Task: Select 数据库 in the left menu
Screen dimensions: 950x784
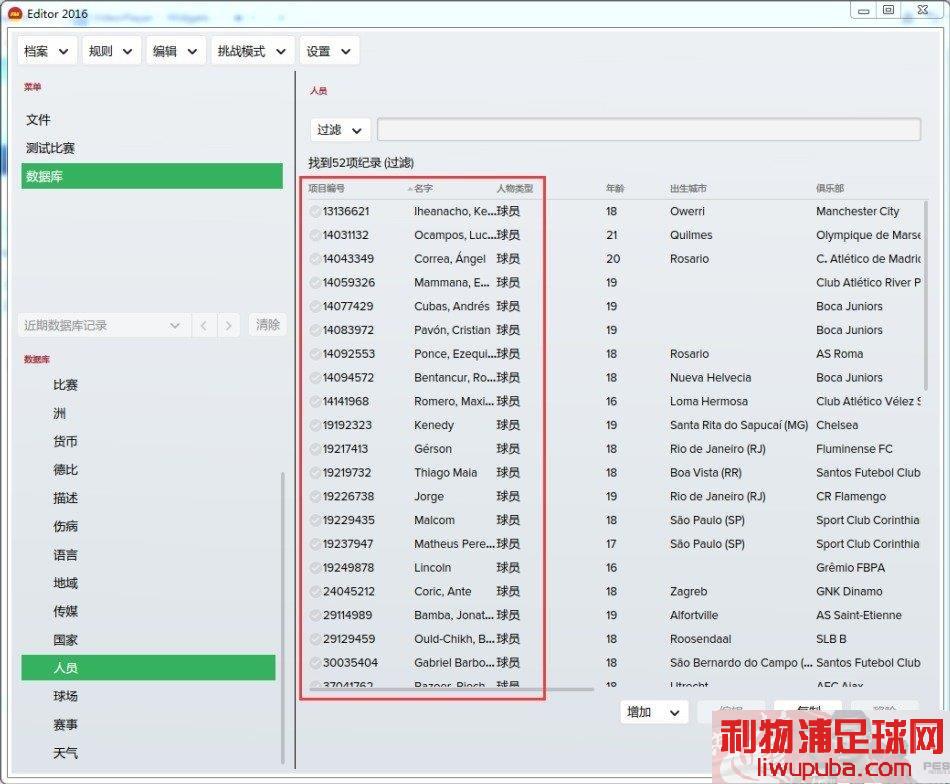Action: 151,176
